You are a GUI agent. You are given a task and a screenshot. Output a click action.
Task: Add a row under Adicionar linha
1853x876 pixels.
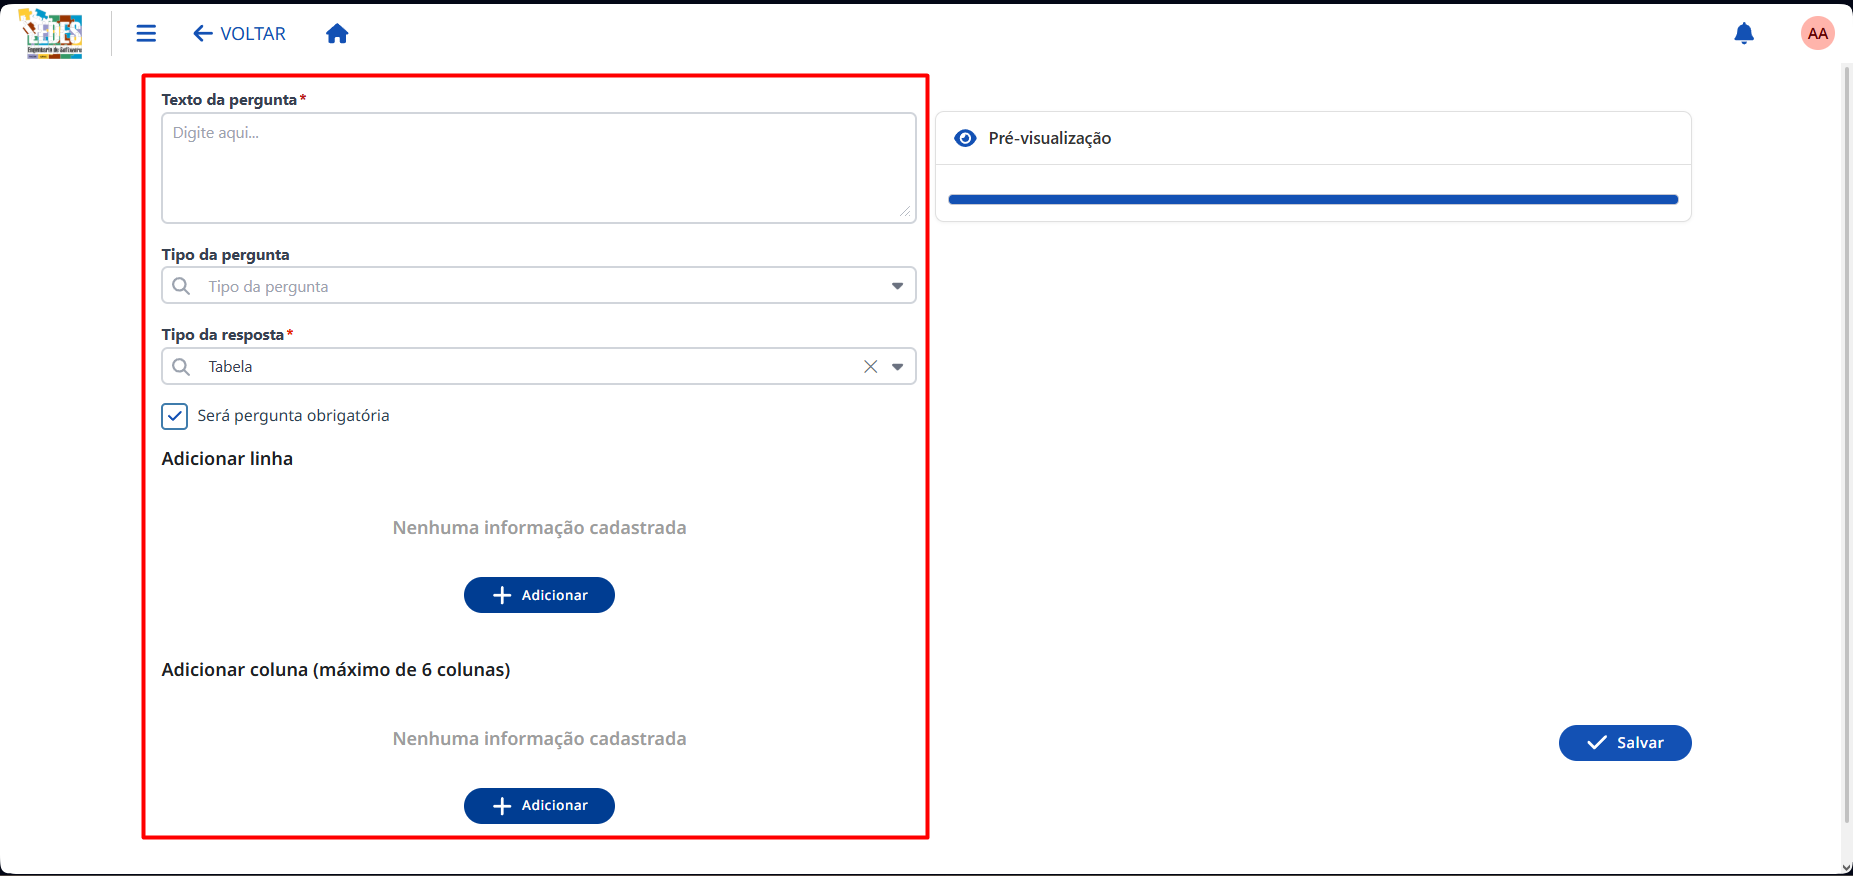(x=539, y=595)
